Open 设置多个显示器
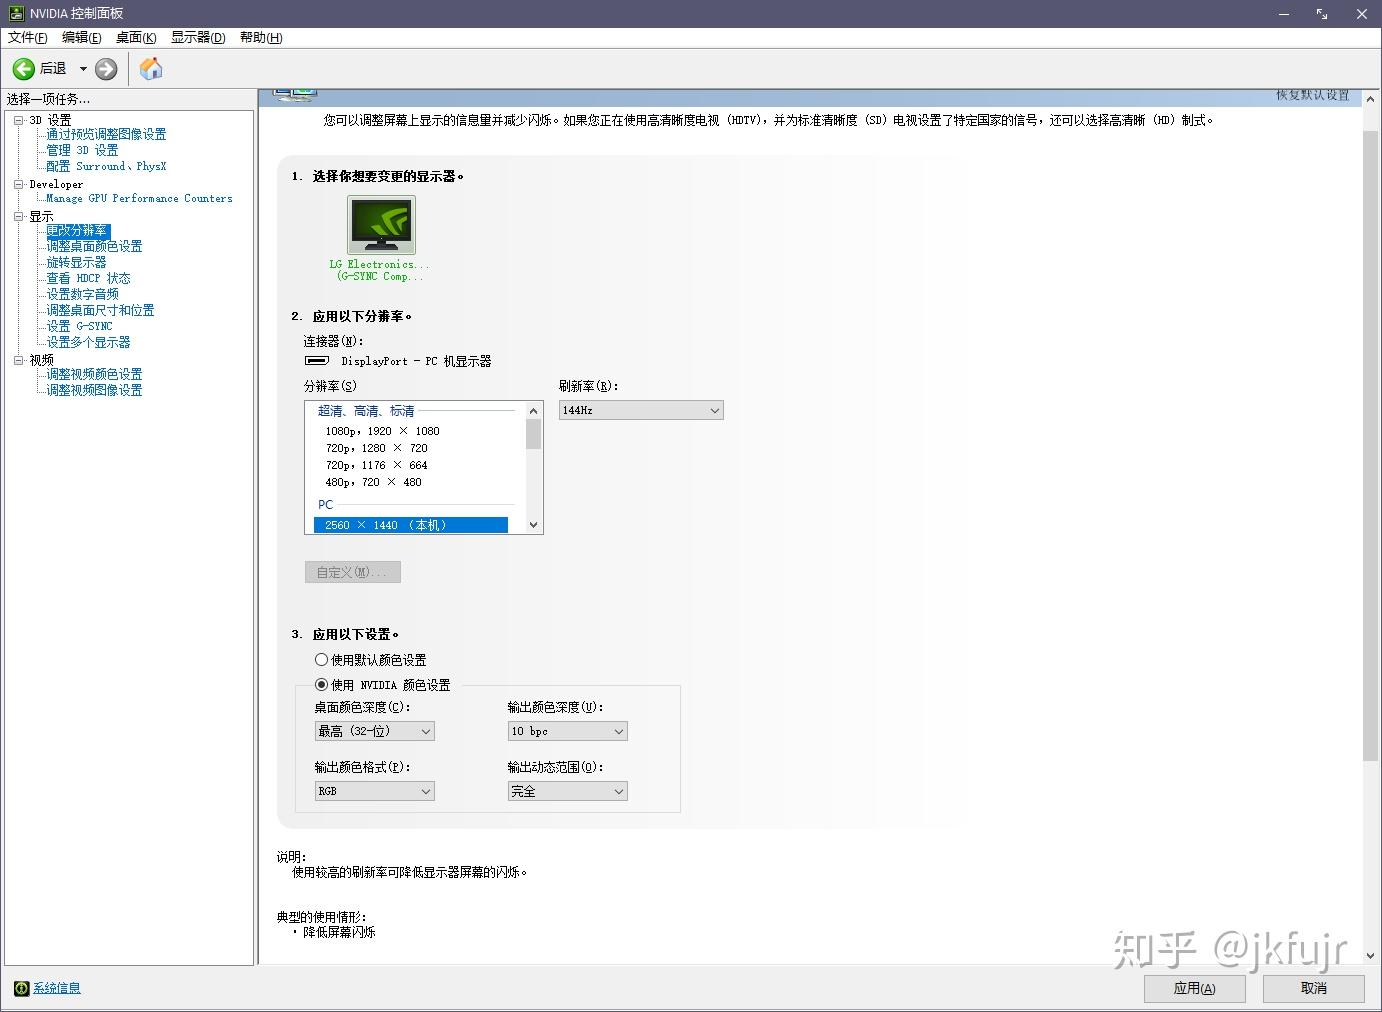Viewport: 1382px width, 1012px height. click(88, 342)
